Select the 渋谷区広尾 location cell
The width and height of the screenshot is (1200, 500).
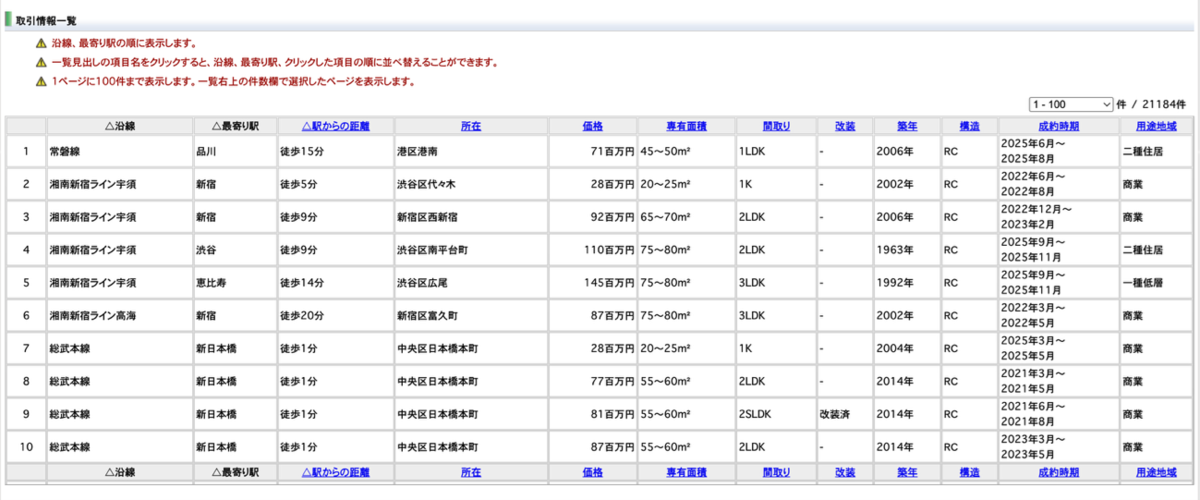(471, 283)
